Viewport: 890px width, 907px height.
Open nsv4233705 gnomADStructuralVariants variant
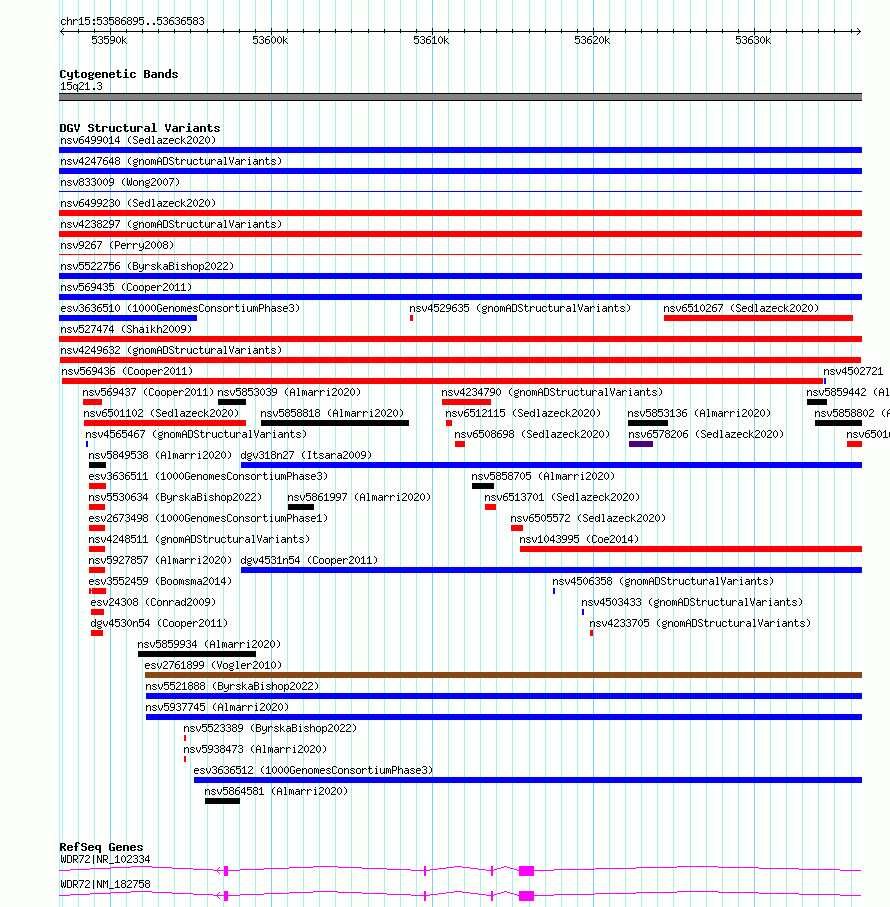point(700,623)
